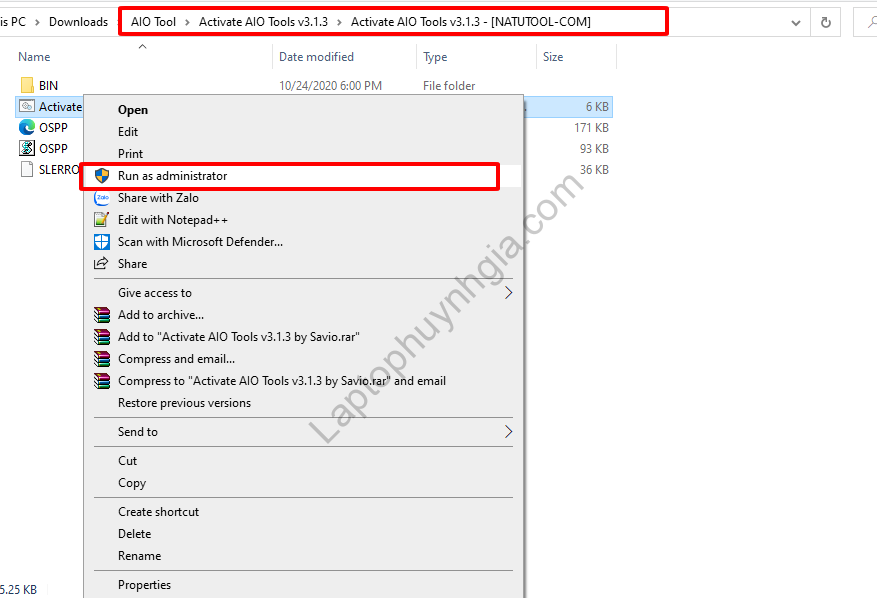Expand the Send to submenu arrow
The width and height of the screenshot is (877, 598).
[508, 431]
